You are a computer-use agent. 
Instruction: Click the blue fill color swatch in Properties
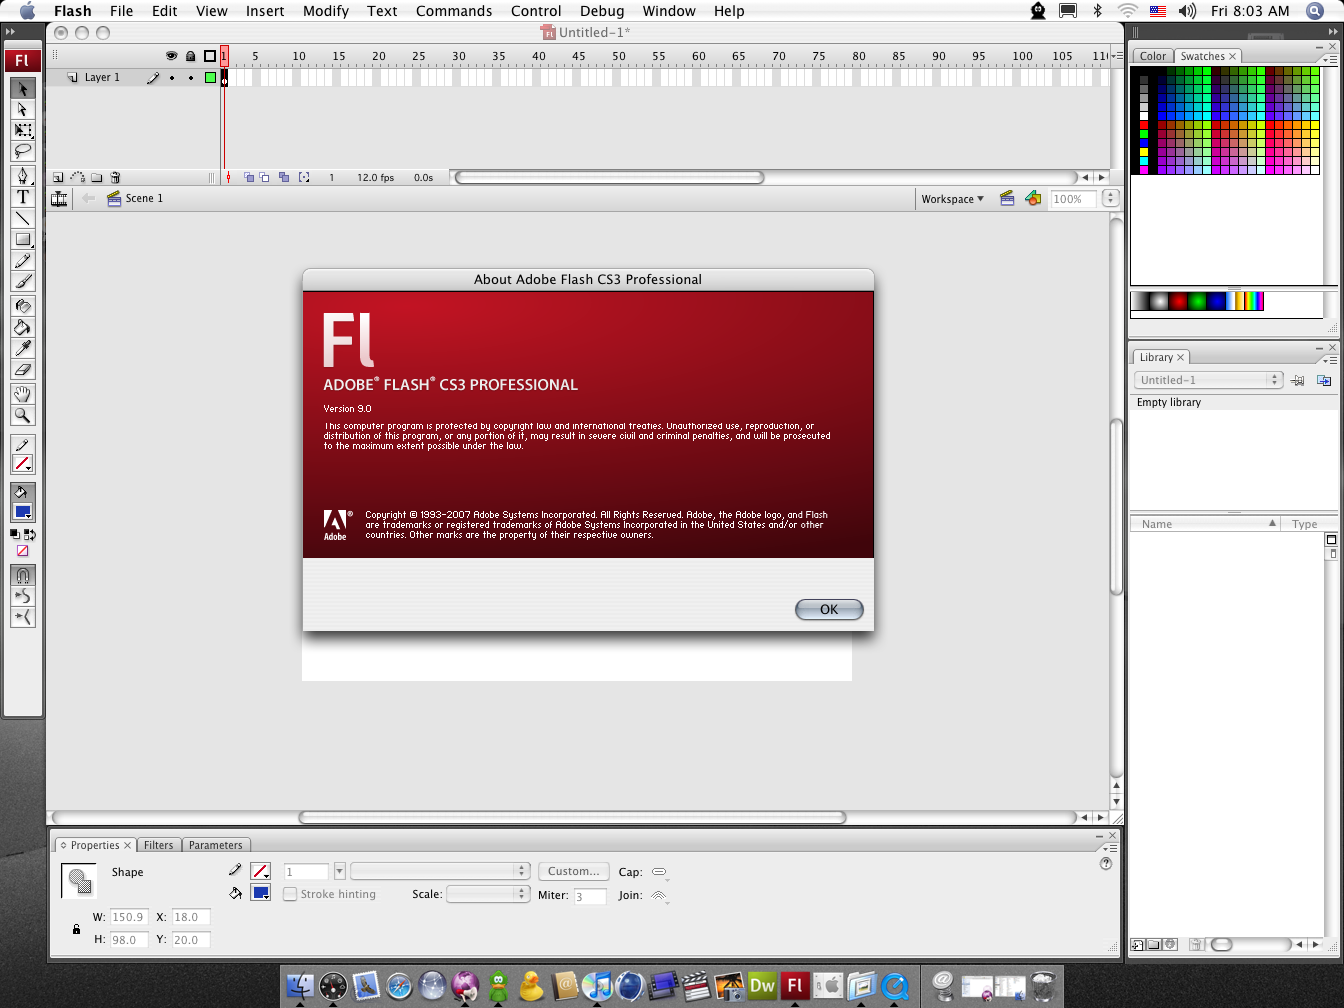[x=260, y=893]
